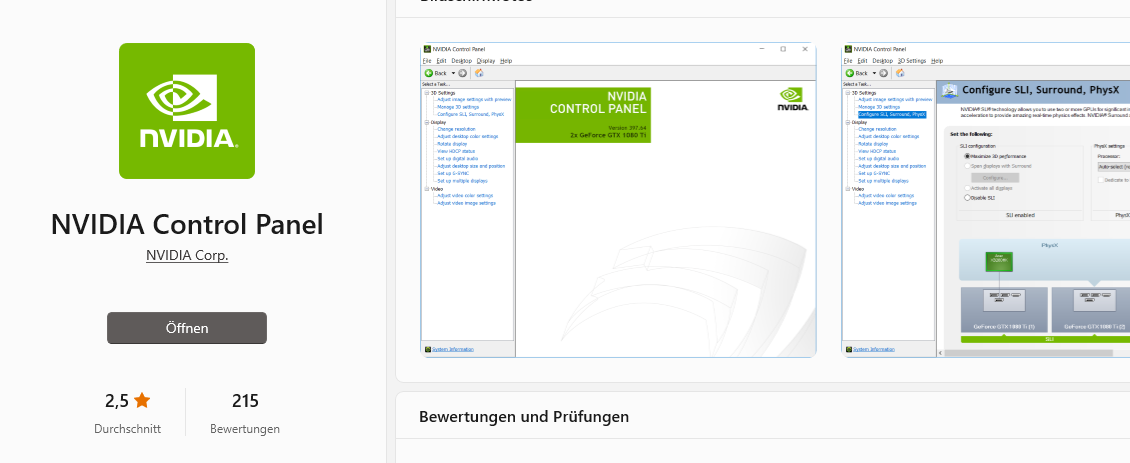Open the first screenshot showing NVIDIA Control Panel home
The image size is (1130, 463).
[618, 200]
